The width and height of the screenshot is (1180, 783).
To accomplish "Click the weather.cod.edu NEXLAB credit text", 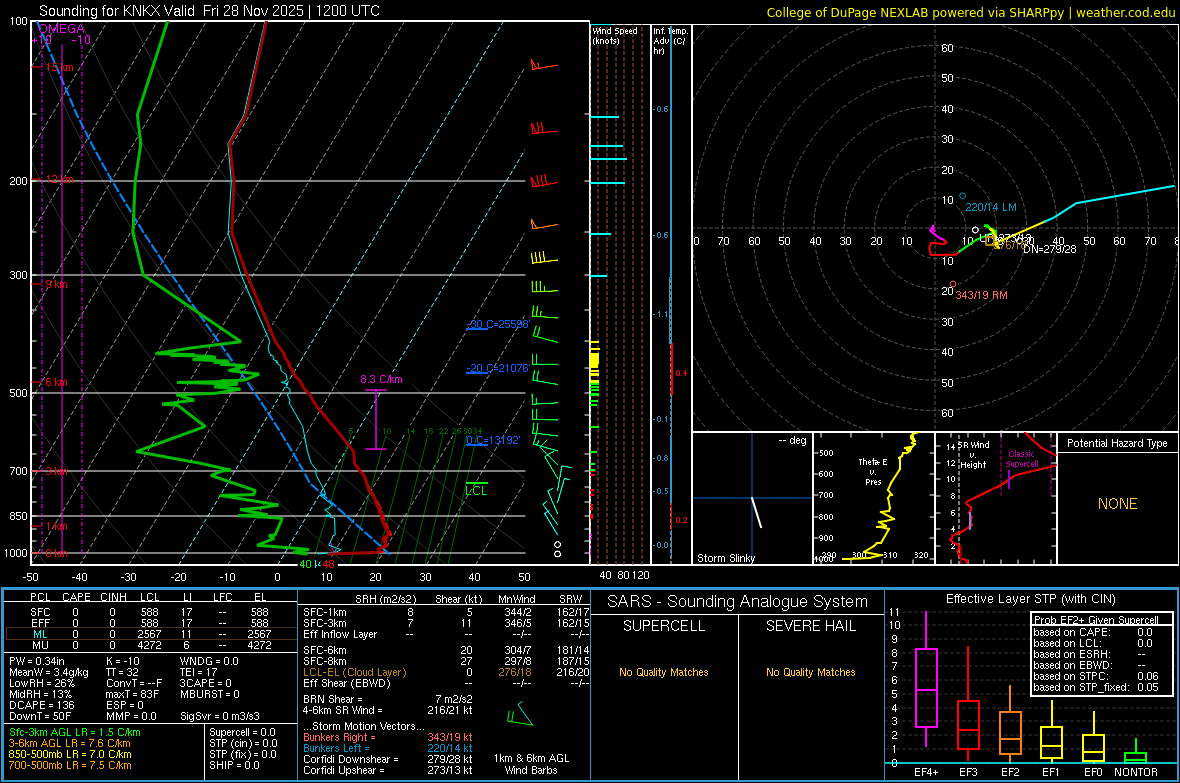I will [970, 12].
